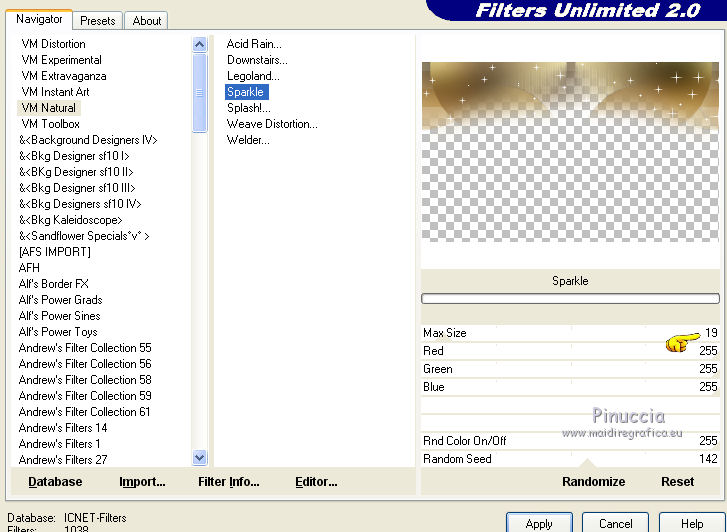This screenshot has width=727, height=532.
Task: Select Andrew's Filters 27
Action: pyautogui.click(x=63, y=460)
